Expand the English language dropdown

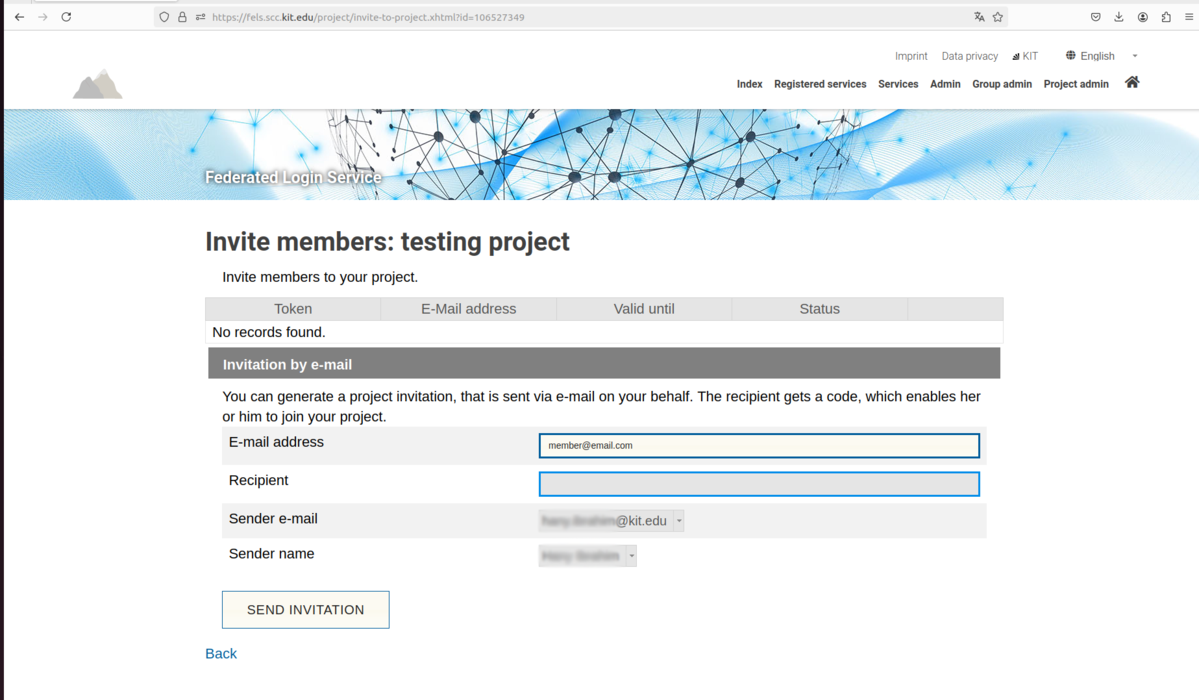pos(1102,56)
